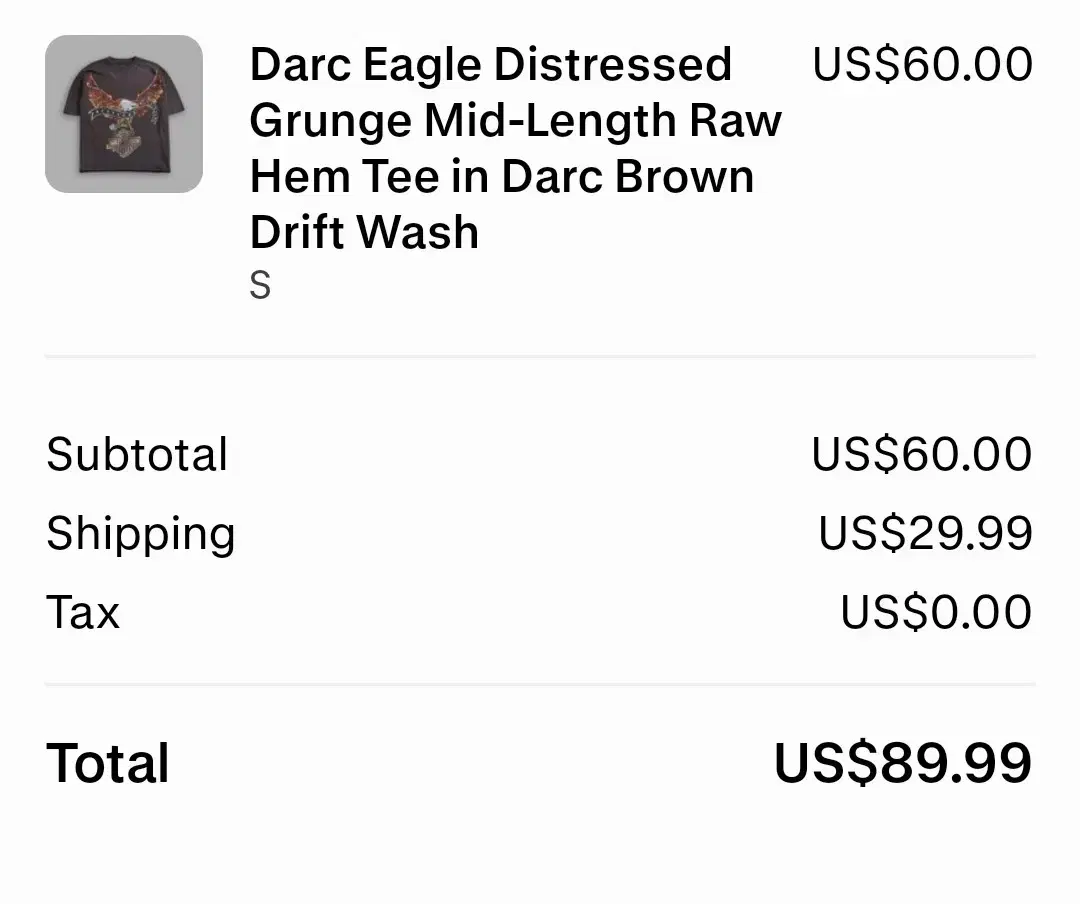The image size is (1080, 904).
Task: Click the words Drift Wash in title
Action: (364, 232)
